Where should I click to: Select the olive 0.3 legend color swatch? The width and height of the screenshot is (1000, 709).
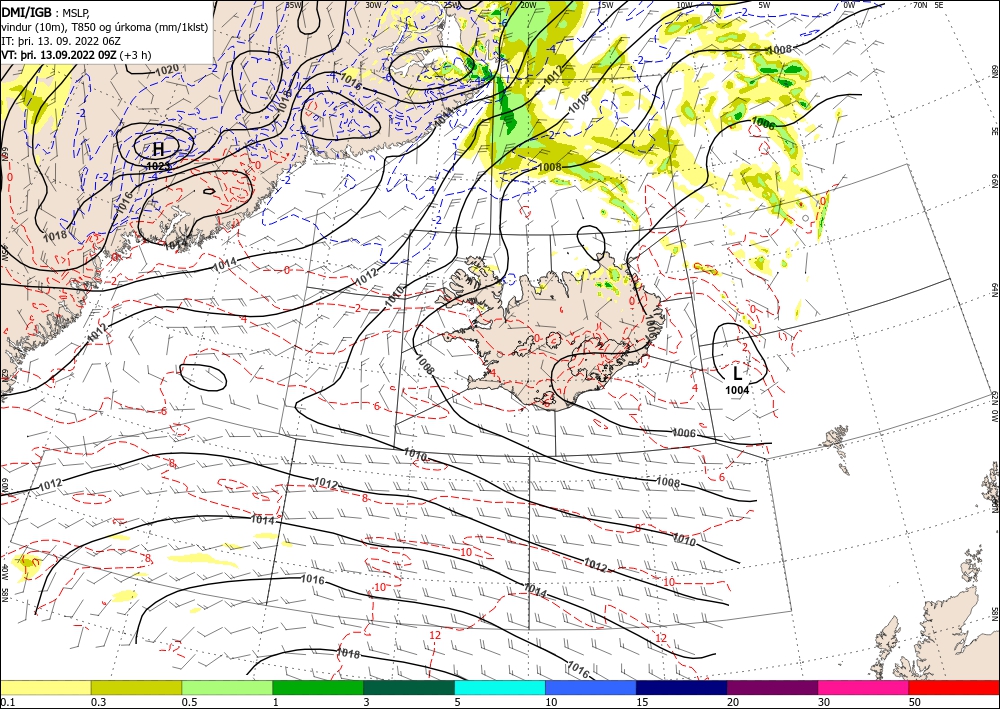pos(136,687)
